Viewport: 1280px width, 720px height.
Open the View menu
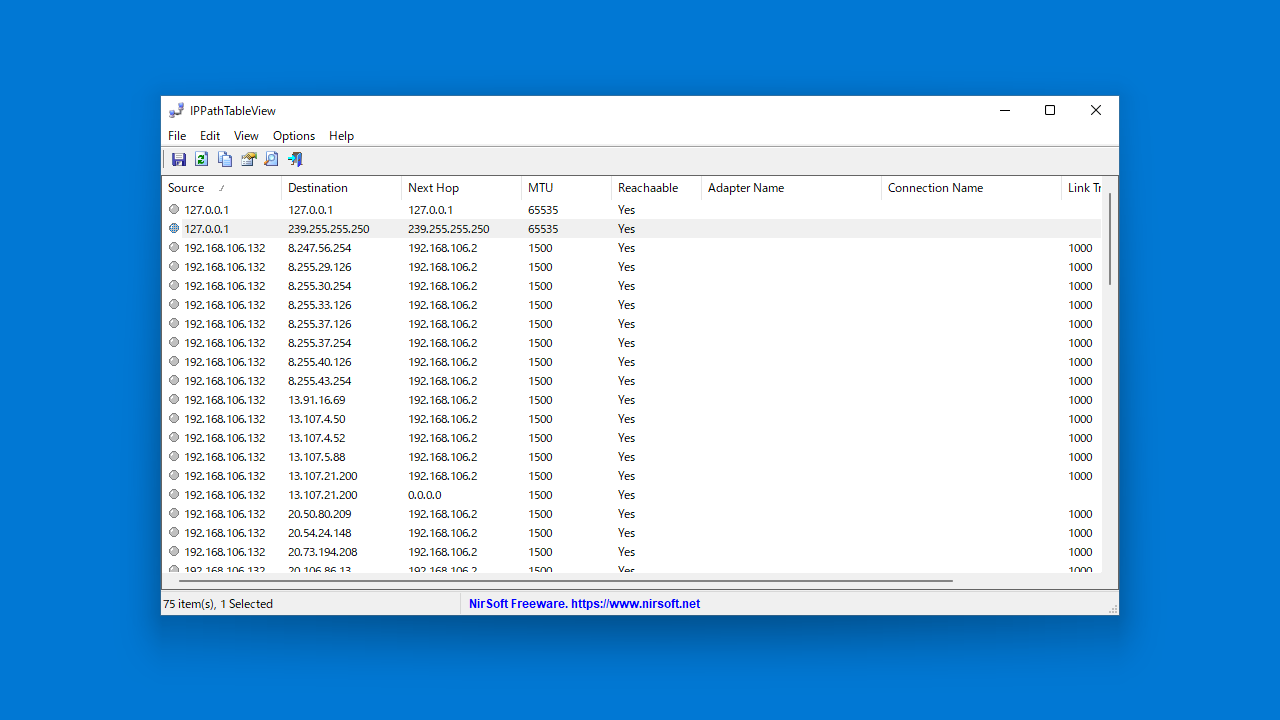click(246, 136)
